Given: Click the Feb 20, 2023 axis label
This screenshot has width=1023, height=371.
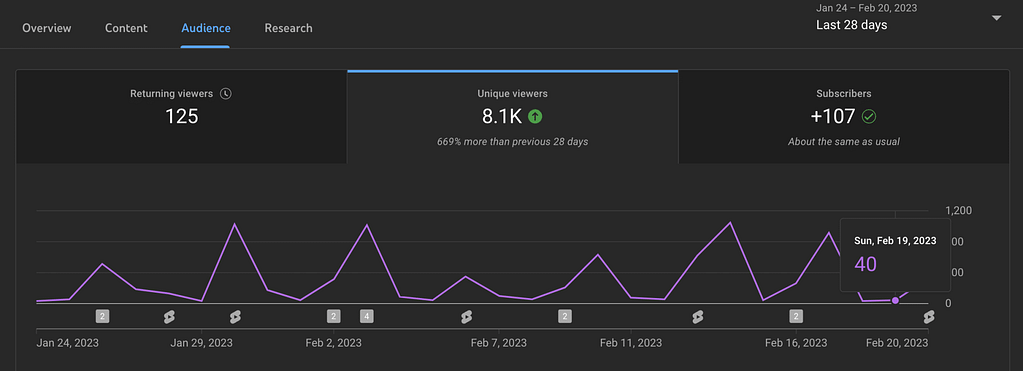Looking at the screenshot, I should coord(896,343).
